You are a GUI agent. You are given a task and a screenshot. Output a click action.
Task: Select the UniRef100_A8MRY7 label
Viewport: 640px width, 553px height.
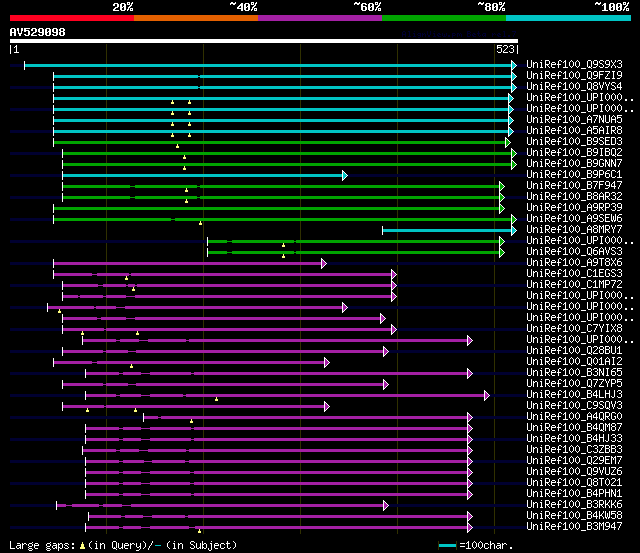(x=574, y=229)
